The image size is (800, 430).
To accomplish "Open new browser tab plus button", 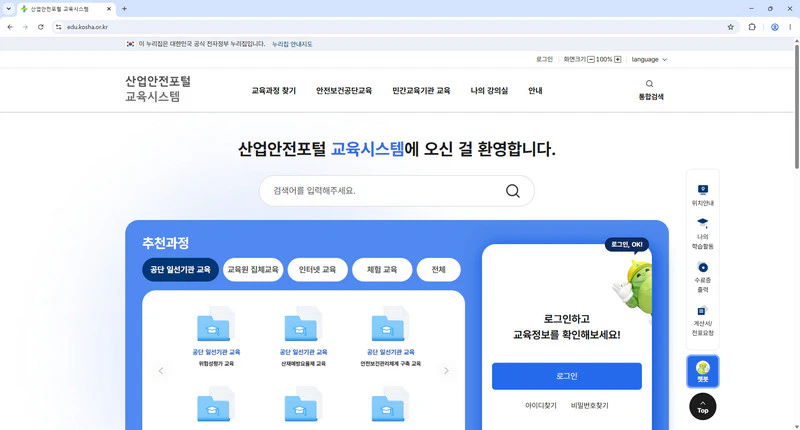I will [124, 9].
